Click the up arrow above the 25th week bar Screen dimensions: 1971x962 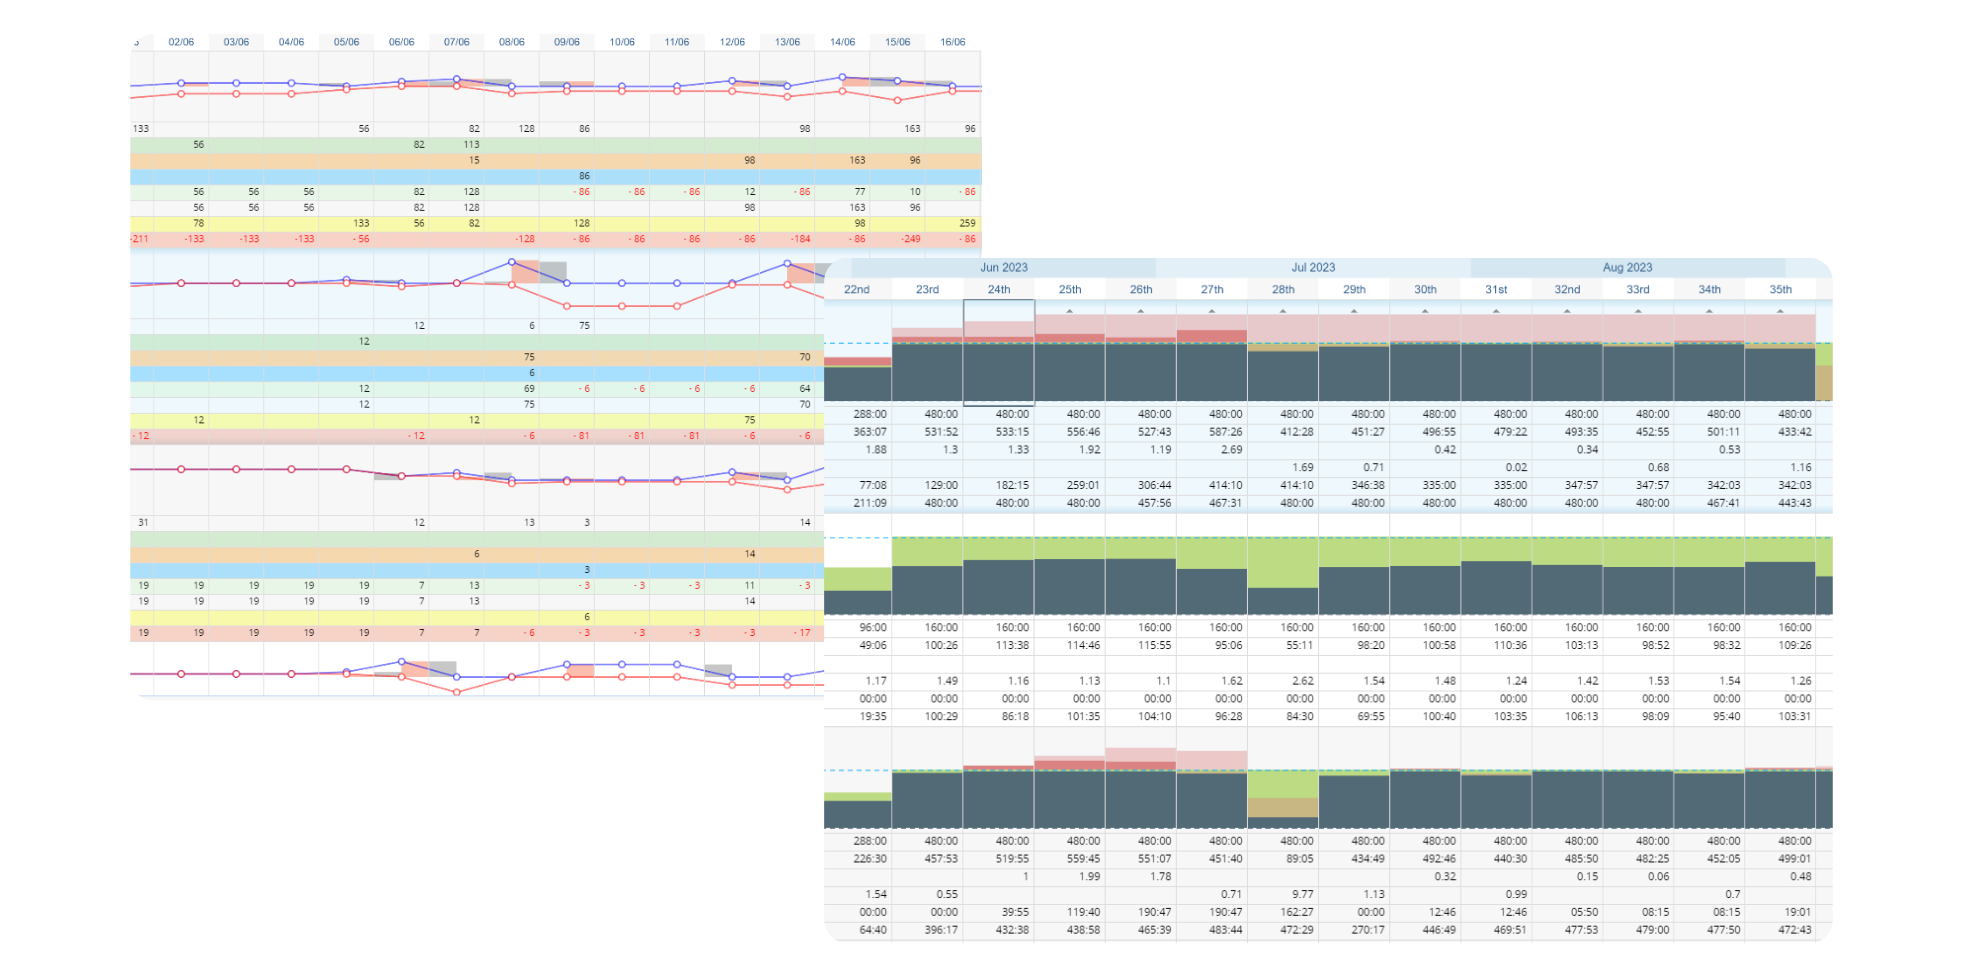pyautogui.click(x=1070, y=311)
